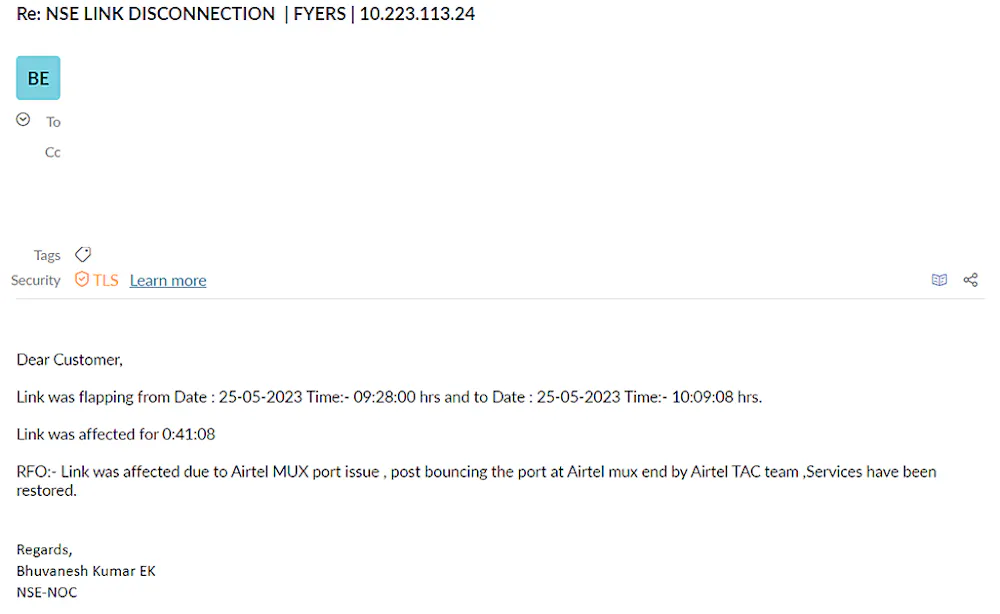Click the Tags label

[x=47, y=255]
